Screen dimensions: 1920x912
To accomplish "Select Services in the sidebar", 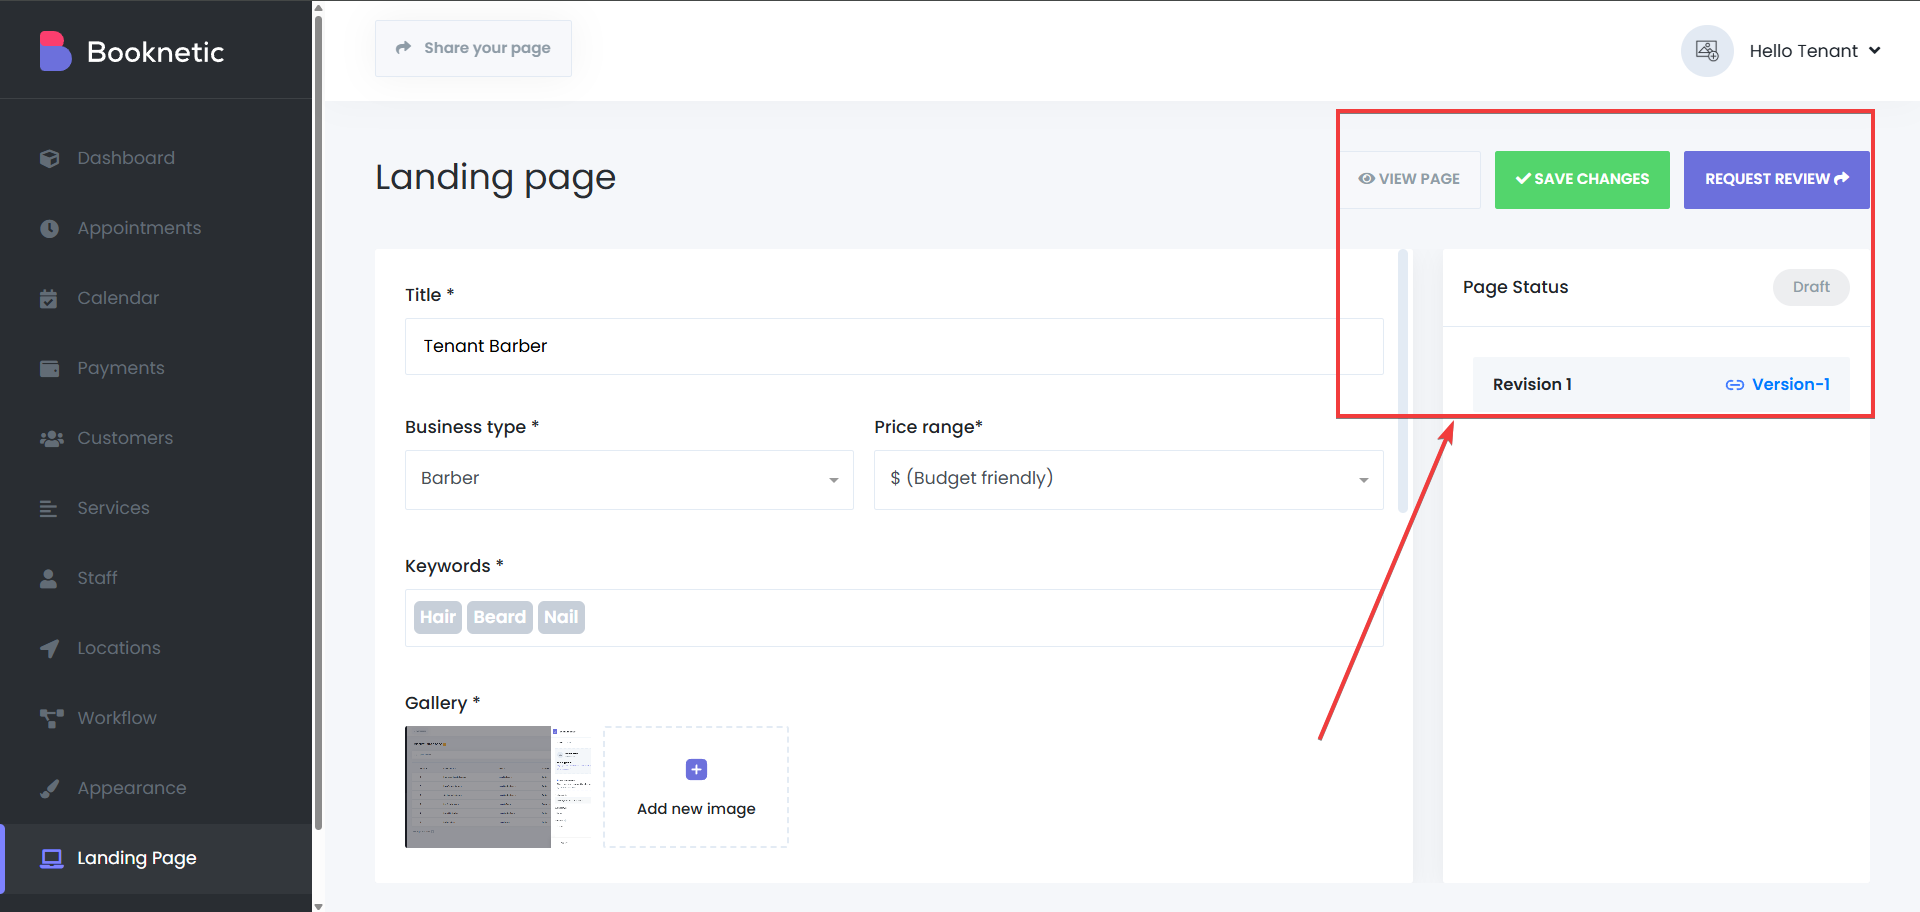I will (156, 508).
